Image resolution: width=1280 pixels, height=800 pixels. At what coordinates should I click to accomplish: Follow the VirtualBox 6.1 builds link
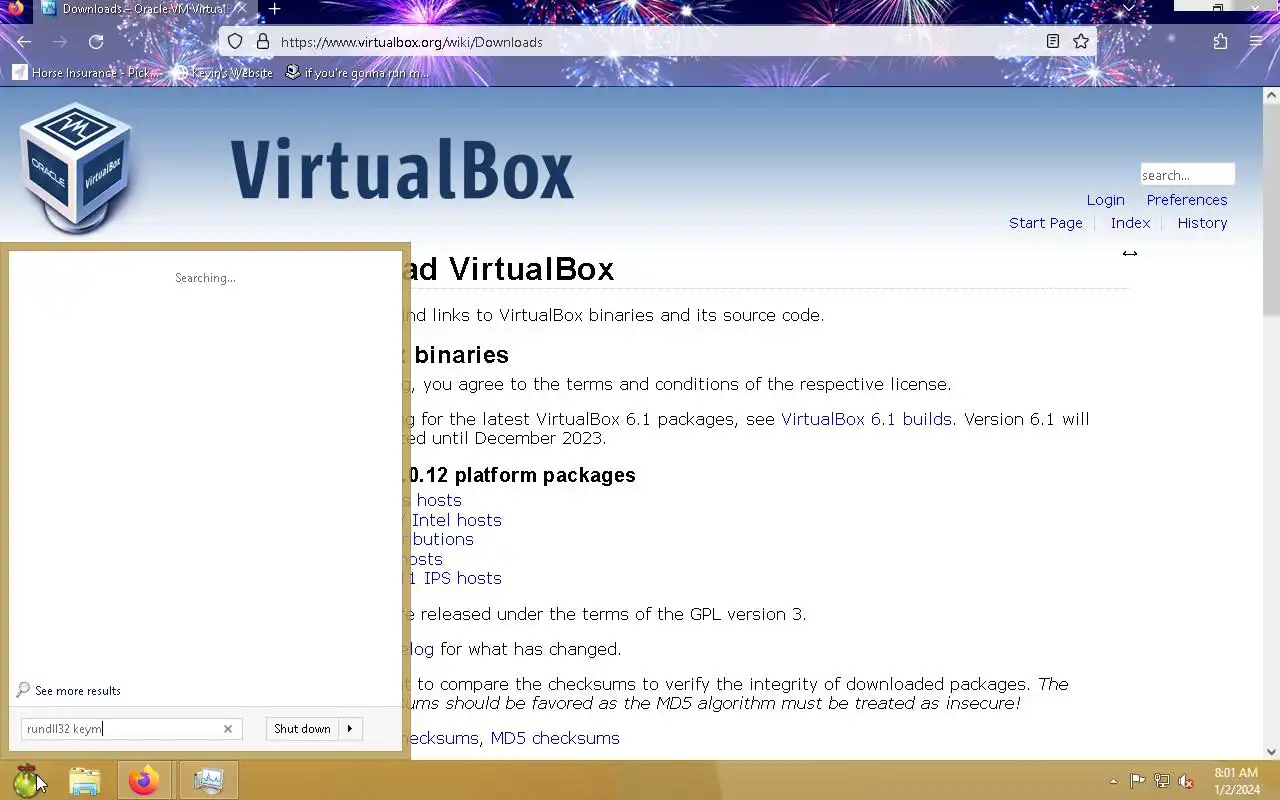click(x=866, y=419)
